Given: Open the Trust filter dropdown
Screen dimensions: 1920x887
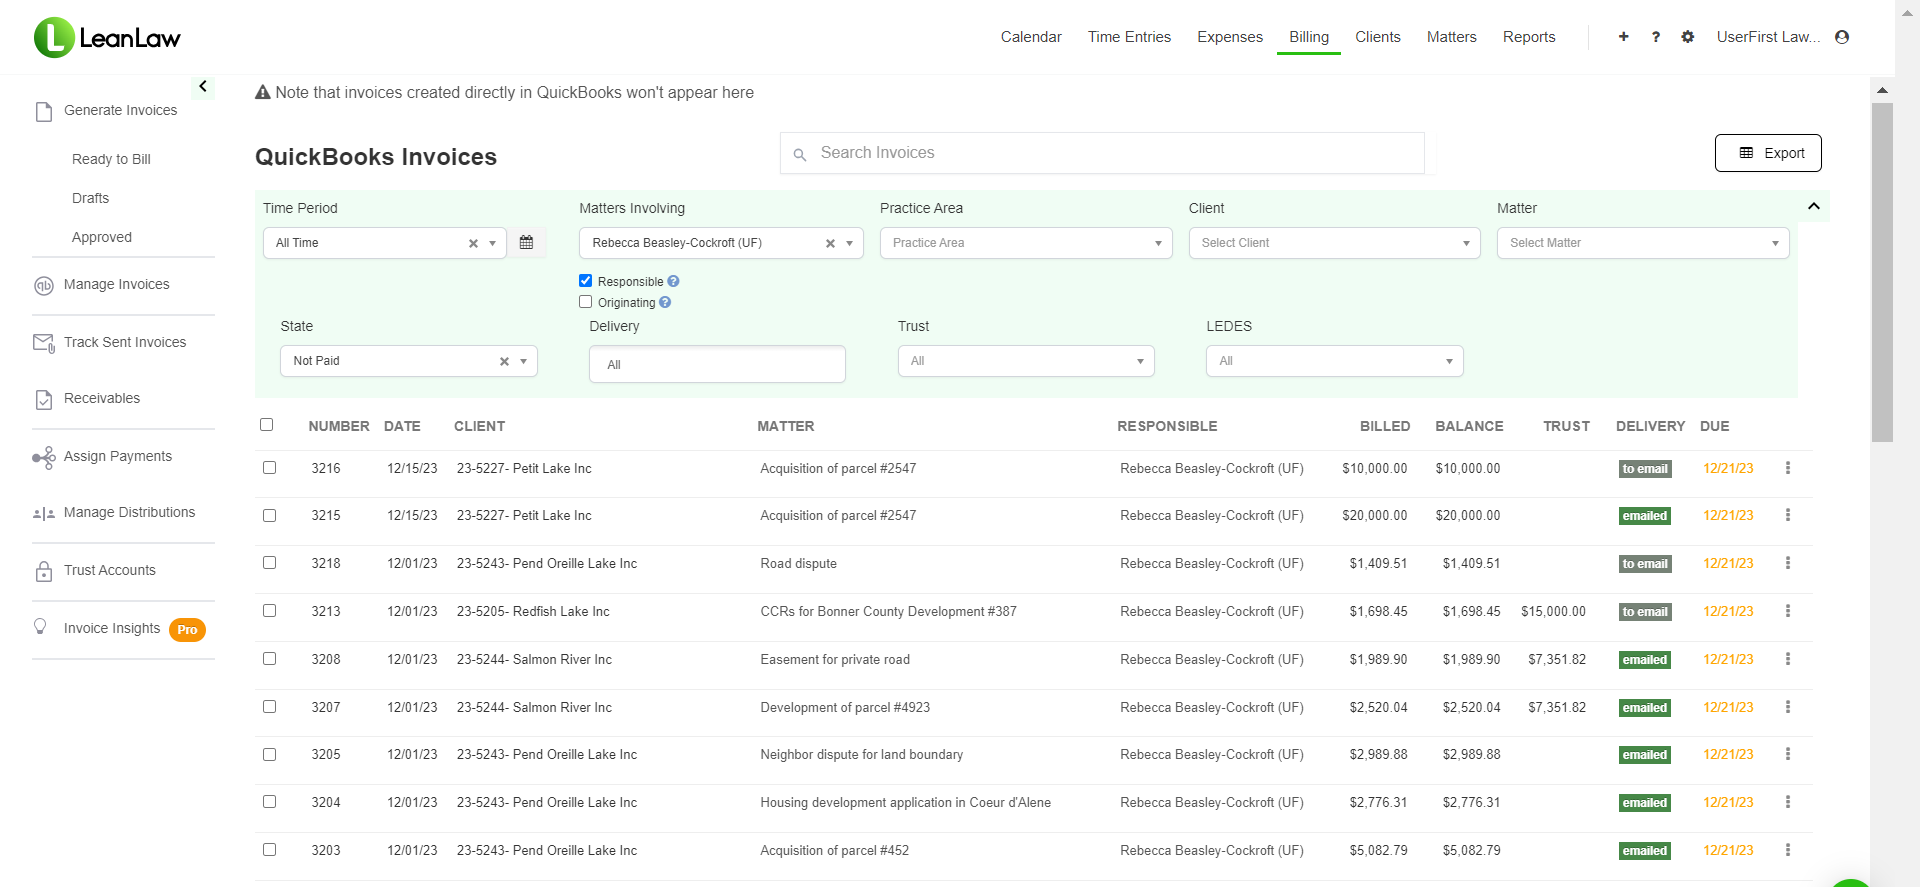Looking at the screenshot, I should pyautogui.click(x=1026, y=361).
